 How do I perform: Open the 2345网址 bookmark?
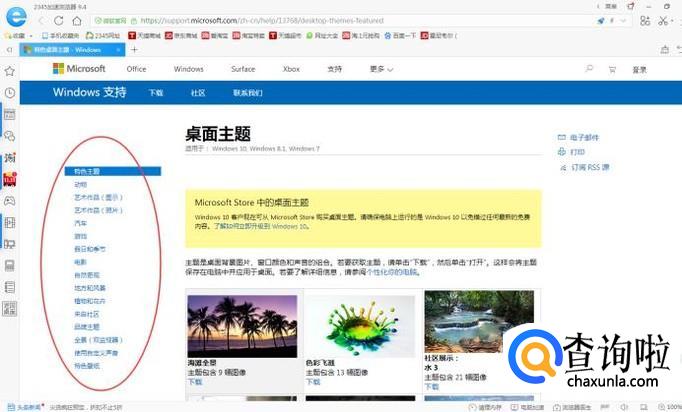tap(103, 36)
